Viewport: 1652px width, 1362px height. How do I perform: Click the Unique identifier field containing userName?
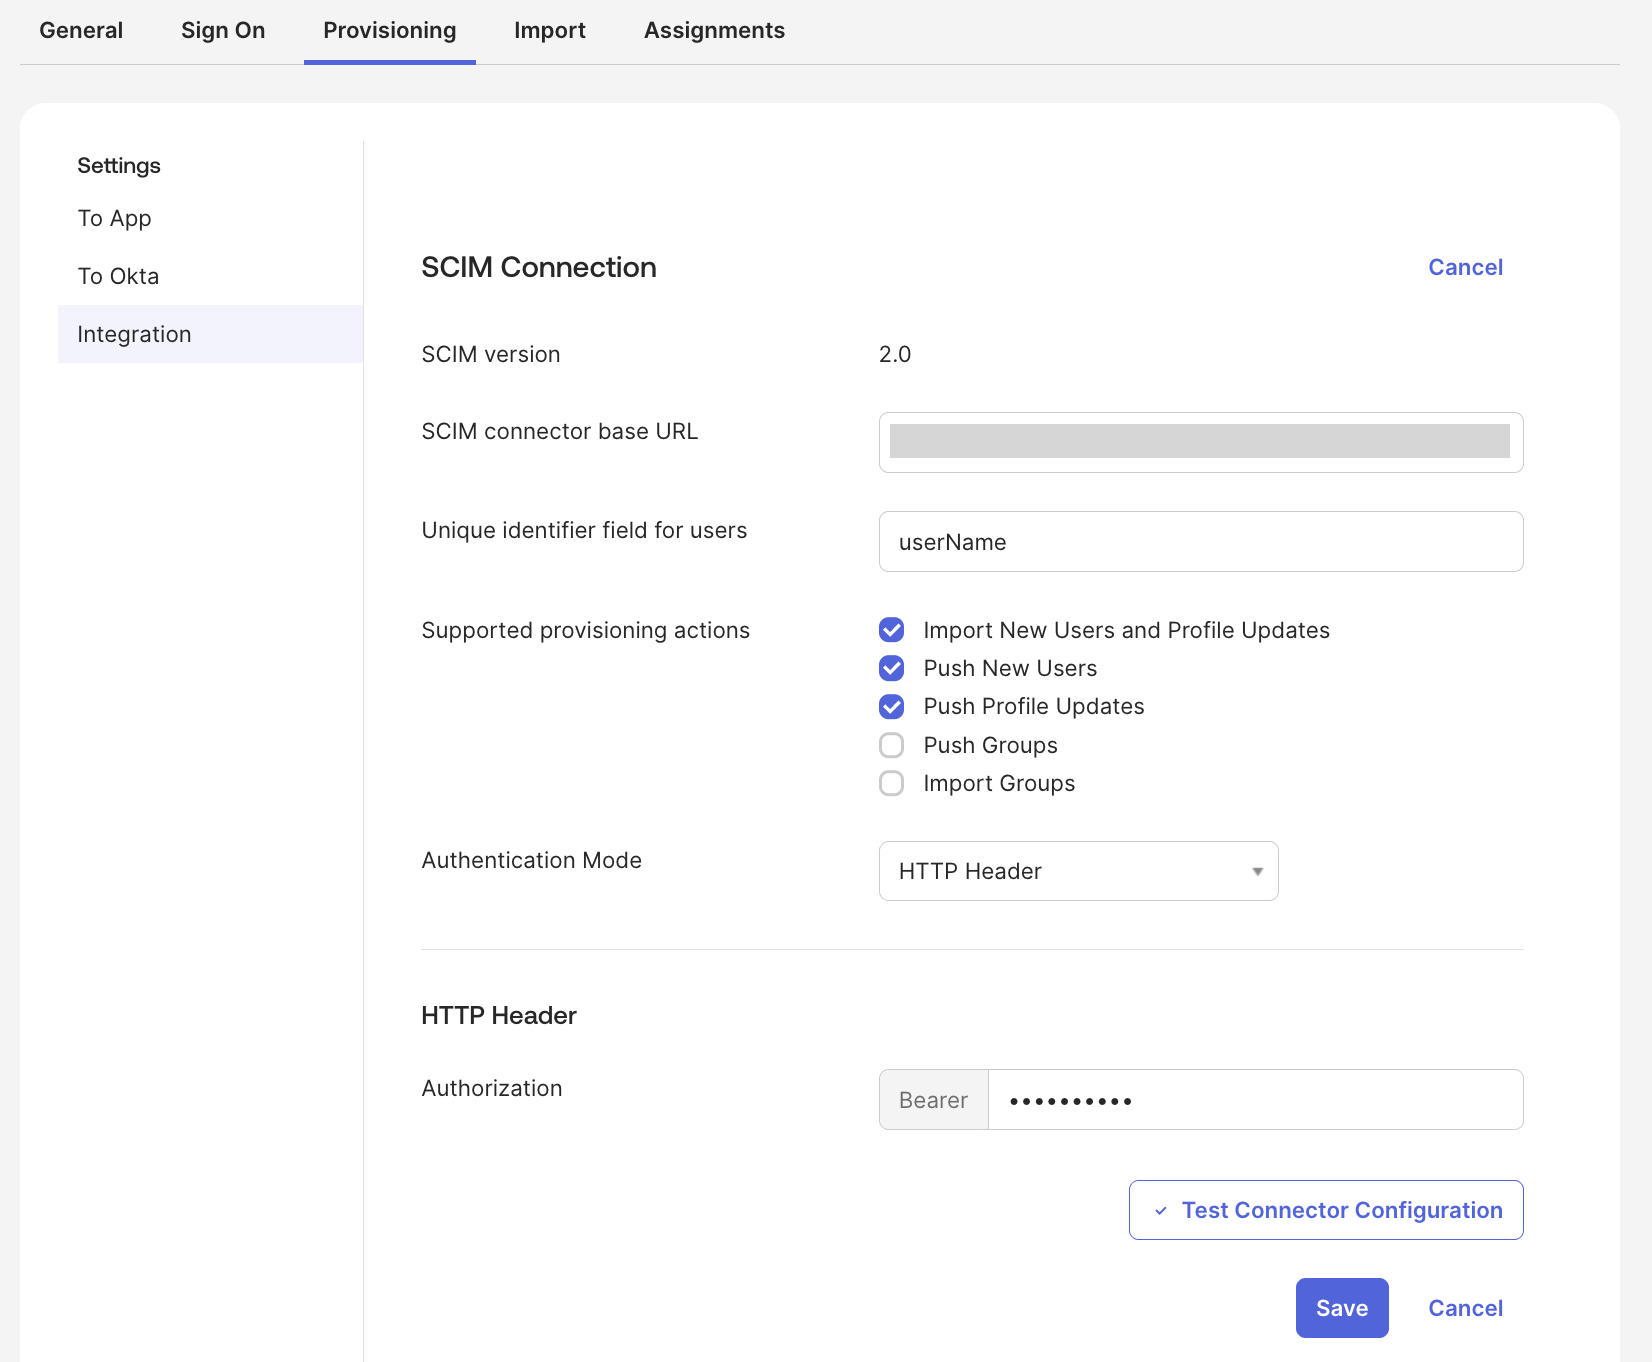[1200, 542]
